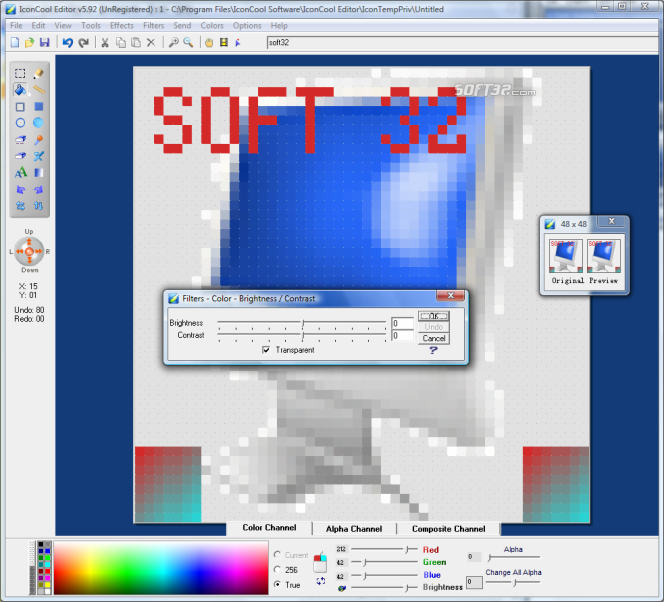The width and height of the screenshot is (664, 602).
Task: Select the color picker eyedropper tool
Action: (x=39, y=140)
